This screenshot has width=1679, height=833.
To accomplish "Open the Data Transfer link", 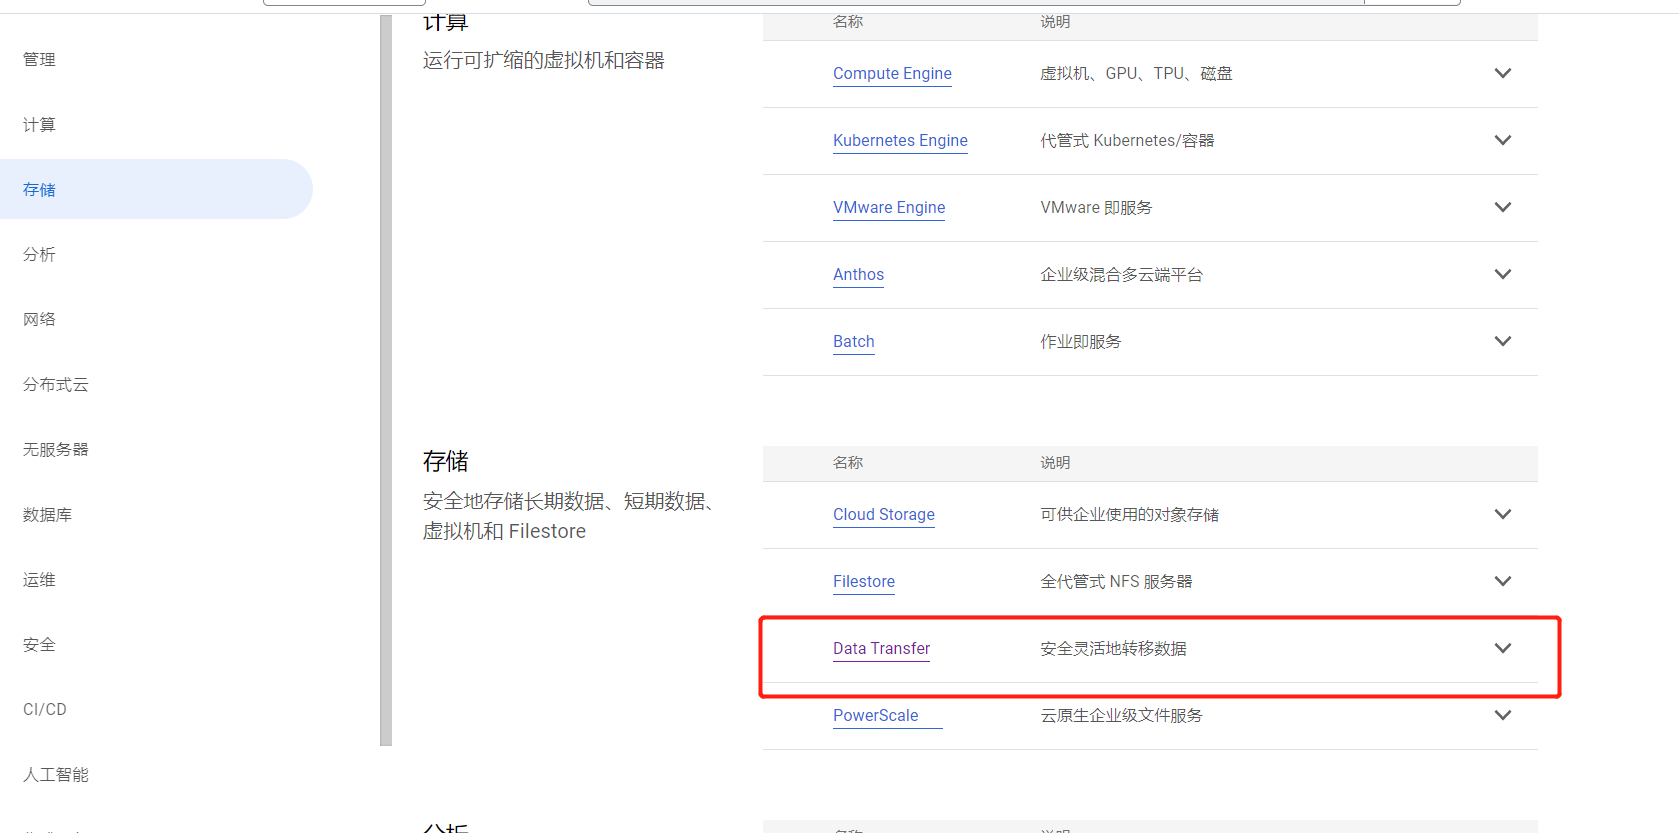I will pyautogui.click(x=881, y=649).
